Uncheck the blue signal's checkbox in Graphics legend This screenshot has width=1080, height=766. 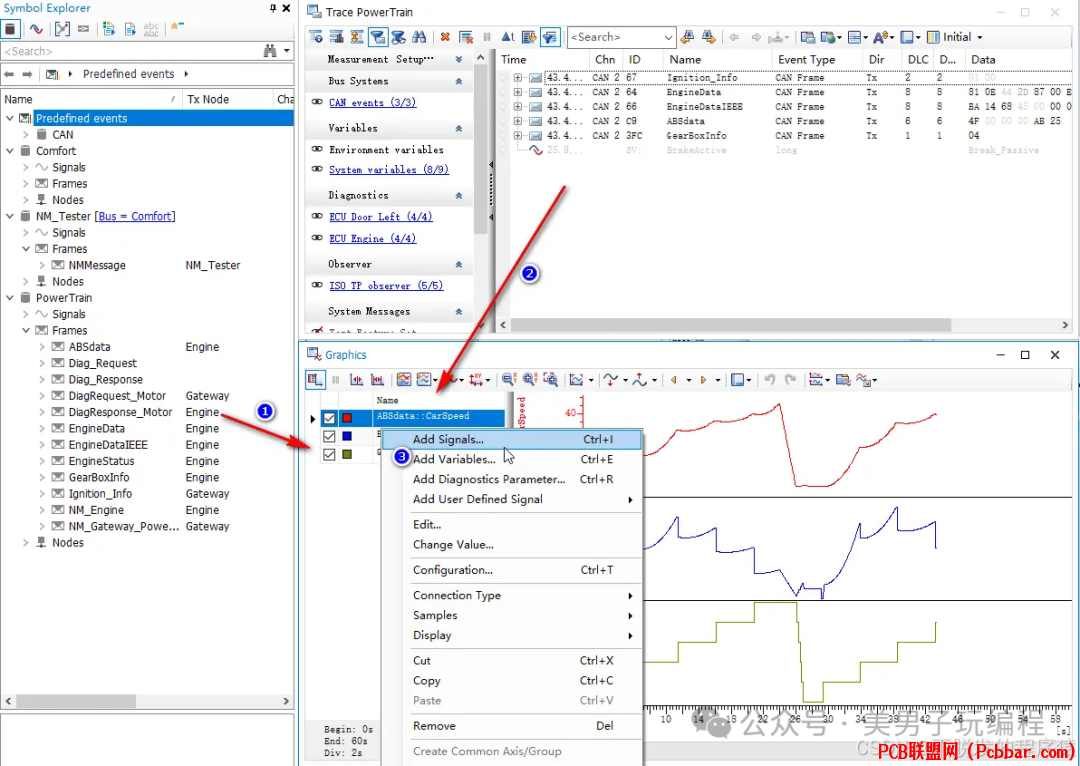tap(329, 436)
